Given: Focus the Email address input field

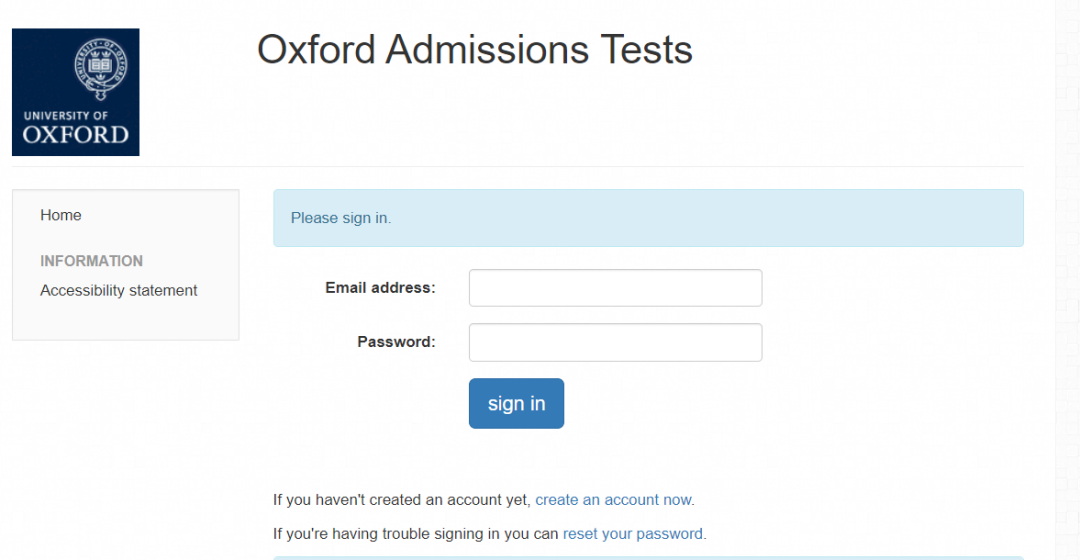Looking at the screenshot, I should point(615,288).
